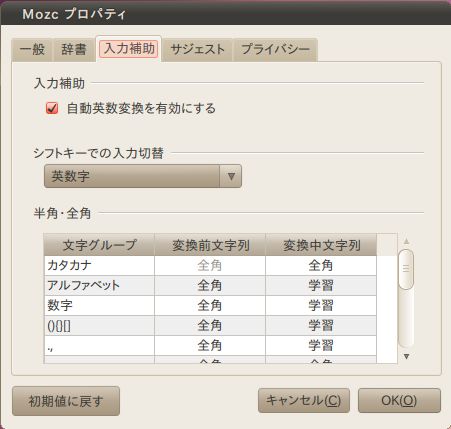Viewport: 451px width, 429px height.
Task: Click 初期値に戻す reset button
Action: coord(66,401)
